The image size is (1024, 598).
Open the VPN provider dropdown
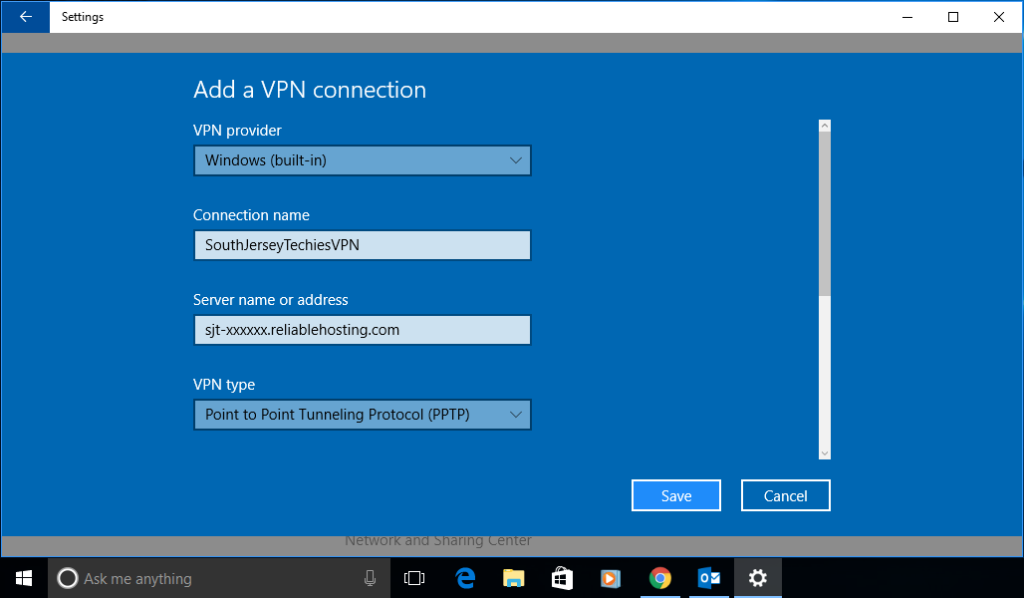pyautogui.click(x=362, y=161)
